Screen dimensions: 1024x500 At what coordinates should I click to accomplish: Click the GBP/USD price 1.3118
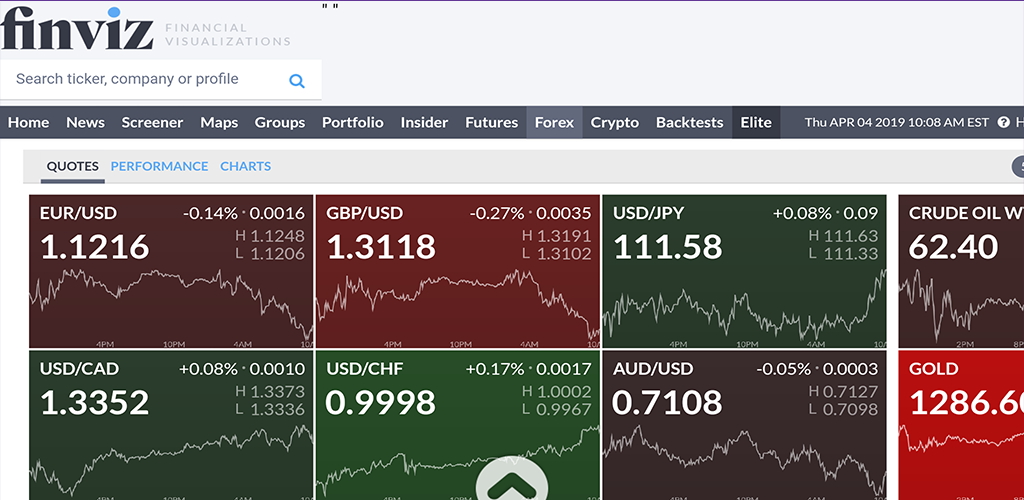[381, 247]
